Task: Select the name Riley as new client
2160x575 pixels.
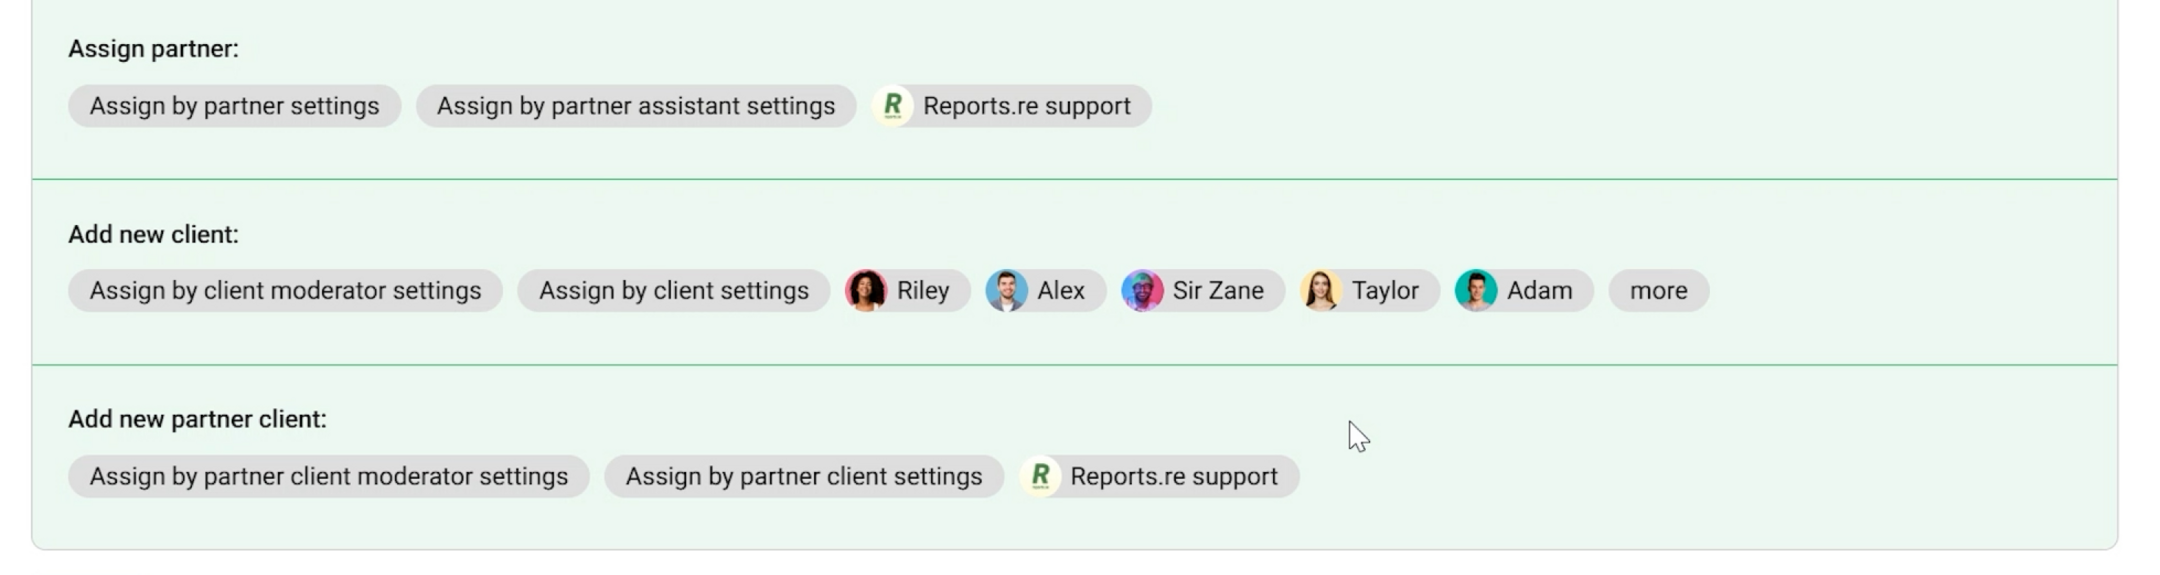Action: [x=923, y=291]
